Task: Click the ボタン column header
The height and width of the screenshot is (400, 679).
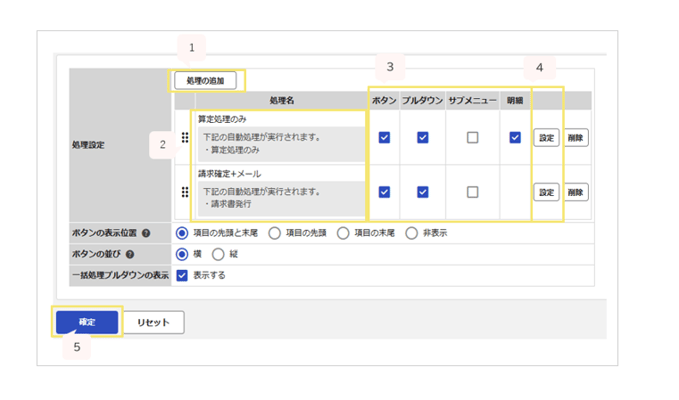Action: [x=384, y=100]
